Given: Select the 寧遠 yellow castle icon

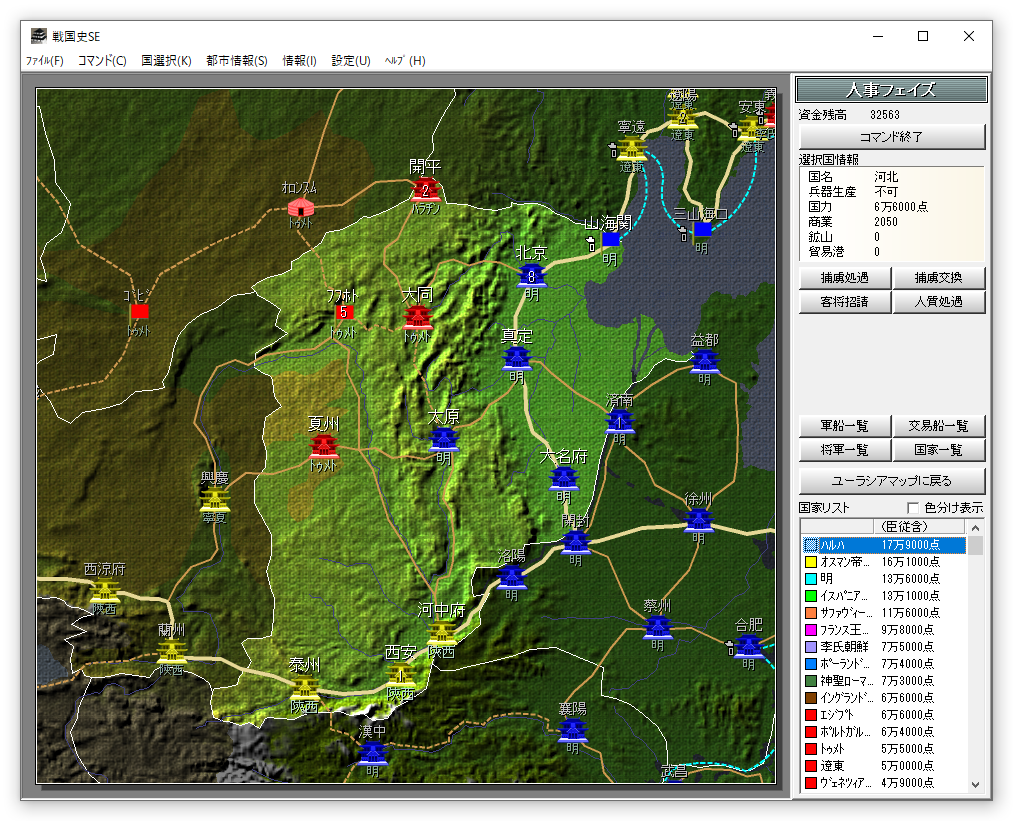Looking at the screenshot, I should (631, 149).
